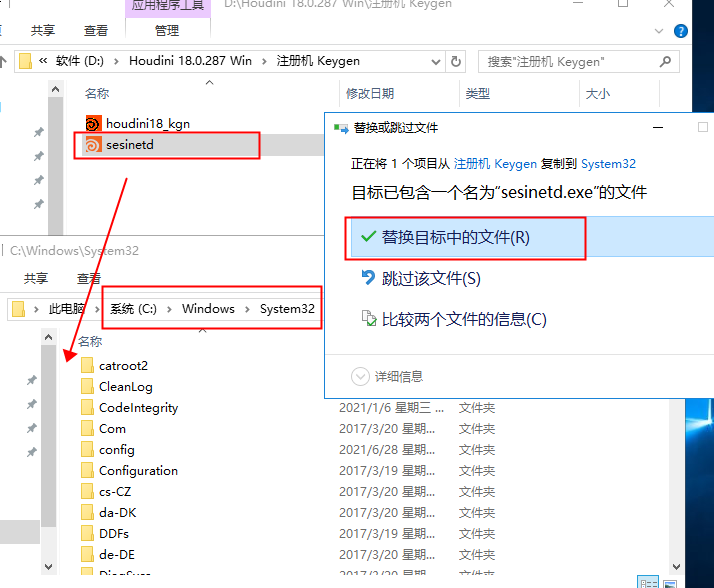714x588 pixels.
Task: Click the de-DE folder icon
Action: [x=87, y=554]
